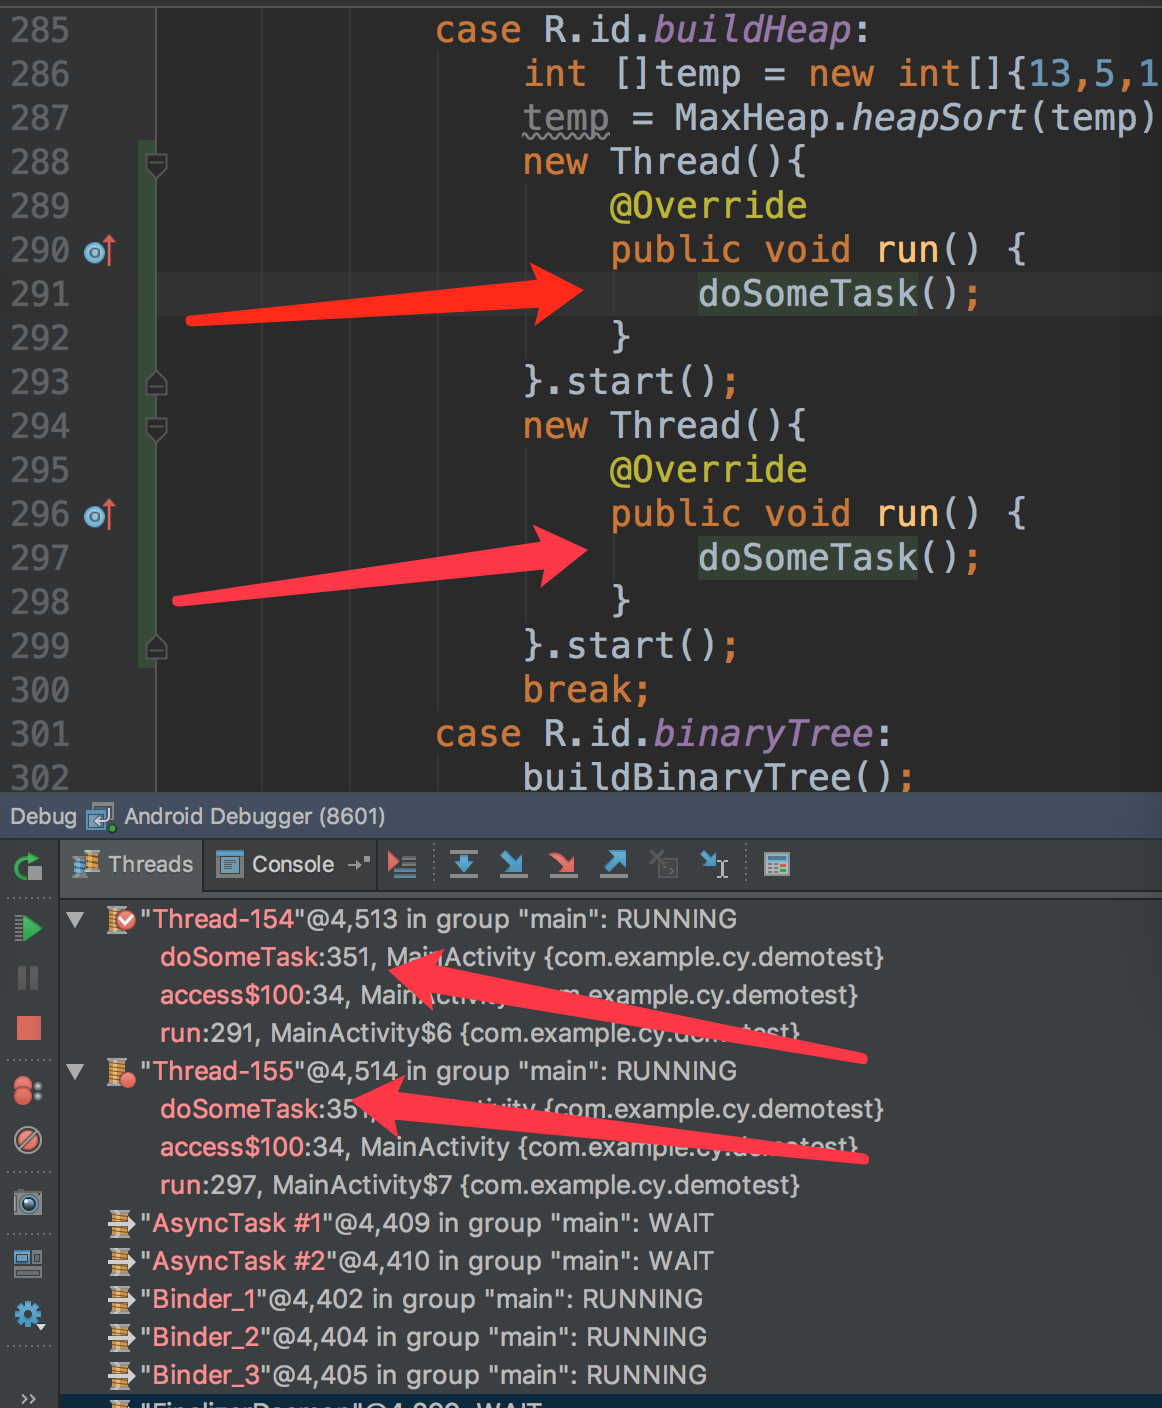Open Evaluate Expression via the calculator icon

tap(777, 864)
